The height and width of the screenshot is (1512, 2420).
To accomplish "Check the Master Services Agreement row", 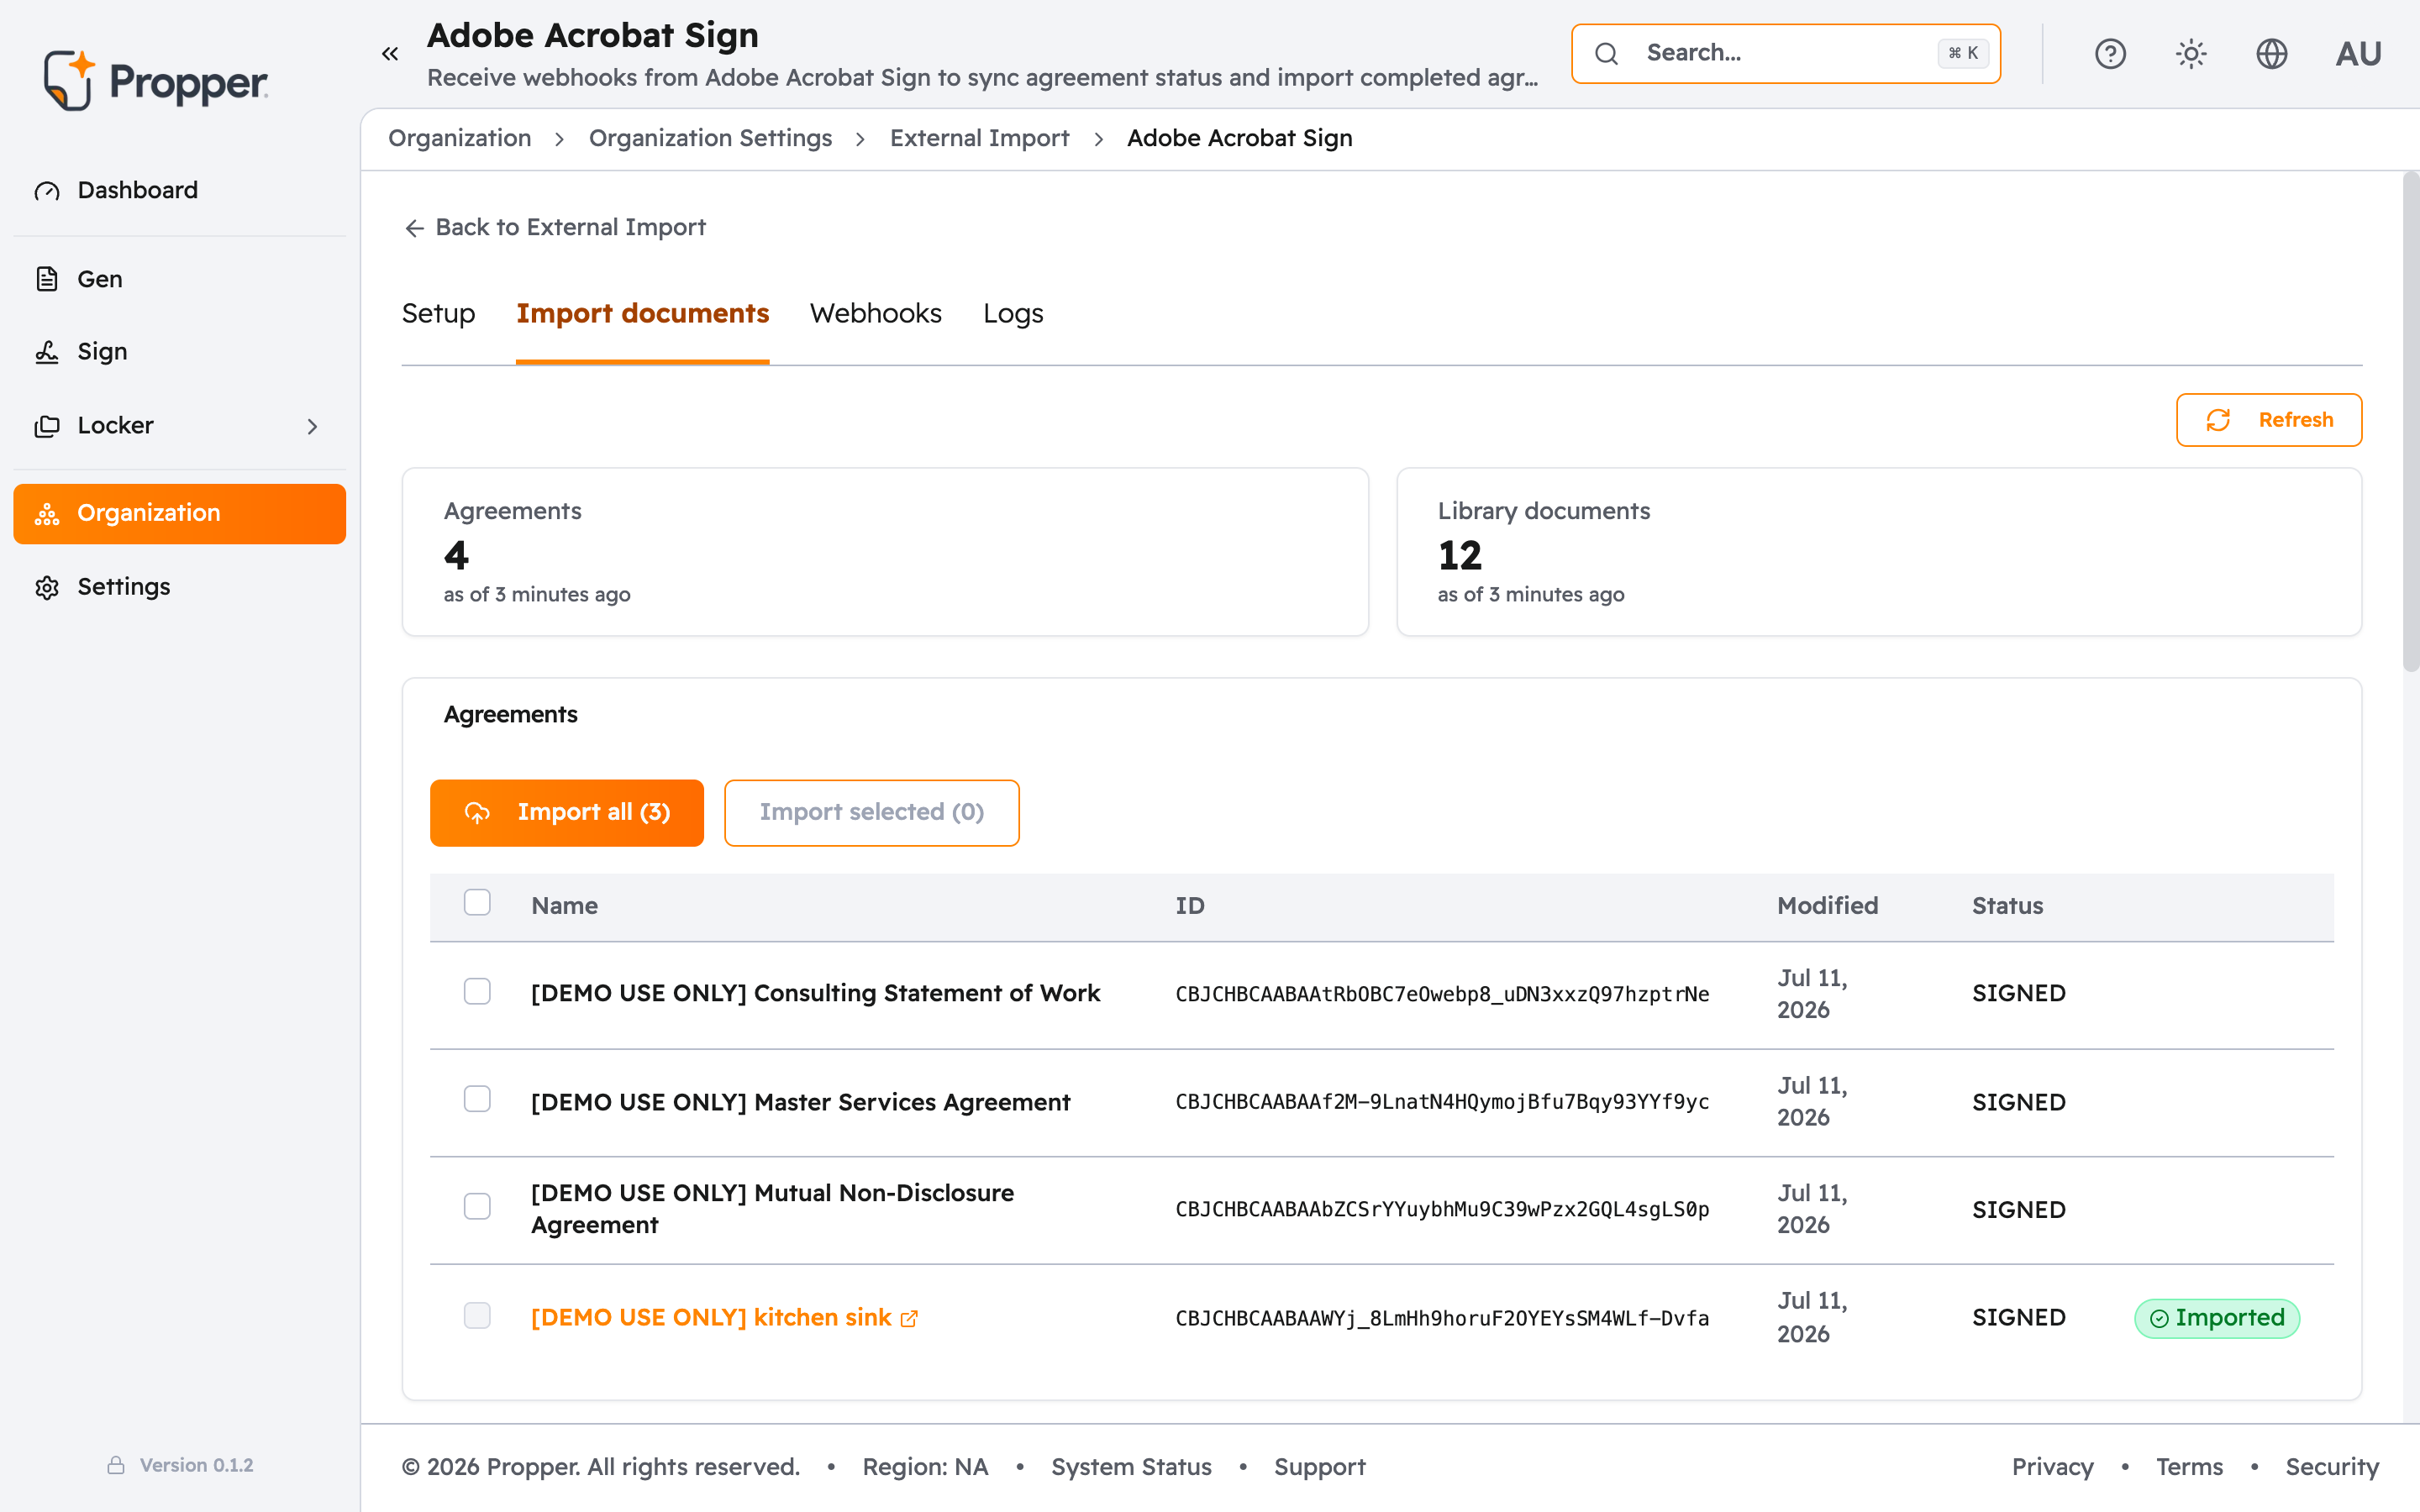I will tap(477, 1099).
